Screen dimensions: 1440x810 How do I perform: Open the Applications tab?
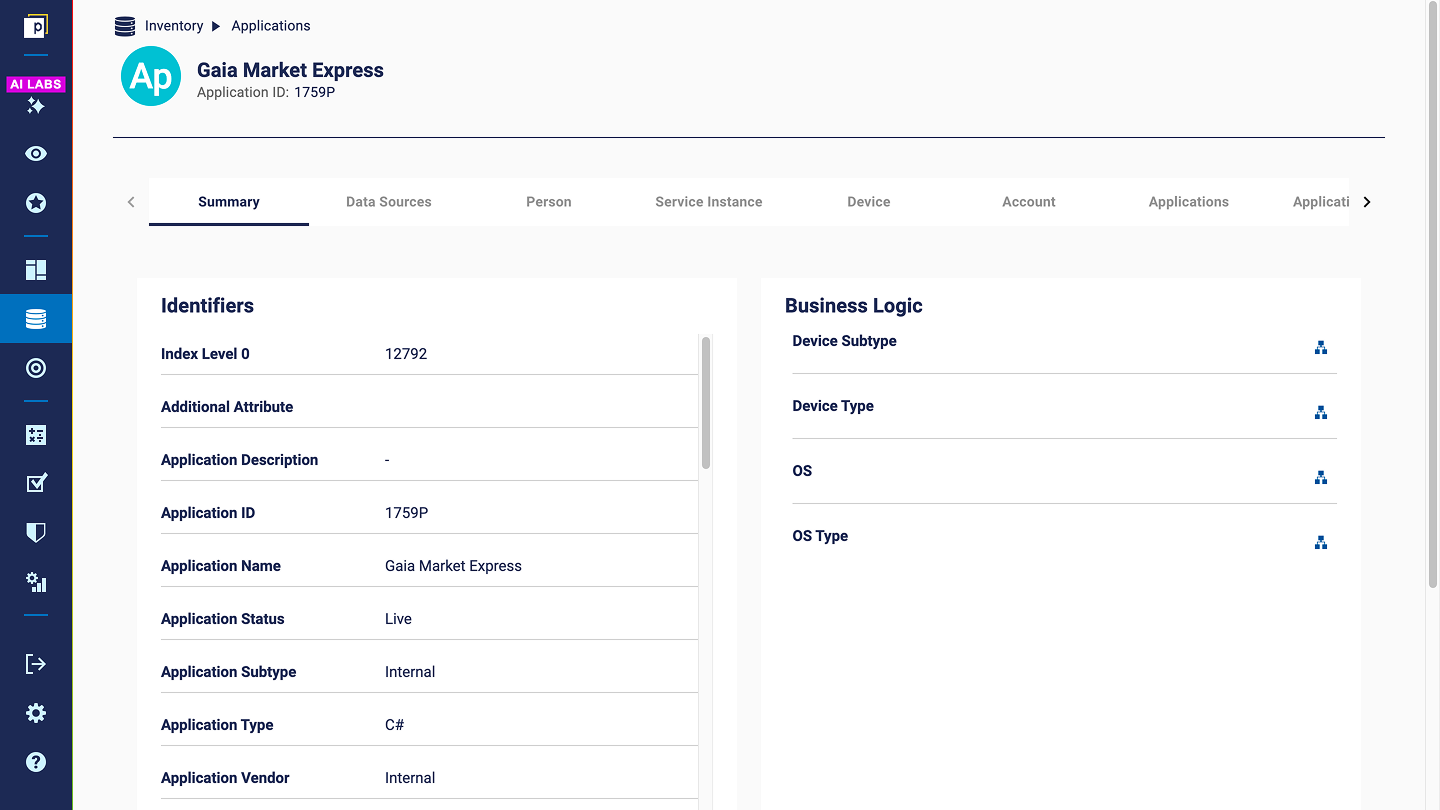[1189, 202]
